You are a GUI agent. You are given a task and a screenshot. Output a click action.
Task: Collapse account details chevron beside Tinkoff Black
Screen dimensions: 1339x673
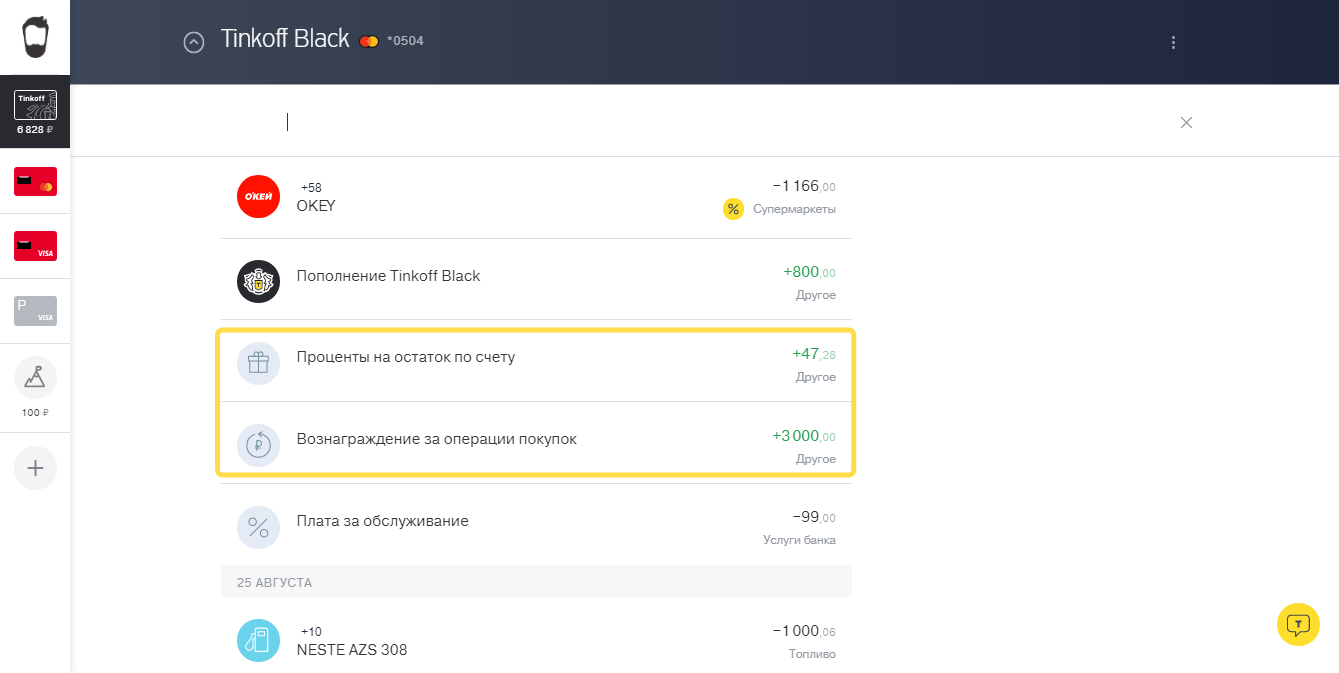pyautogui.click(x=194, y=42)
